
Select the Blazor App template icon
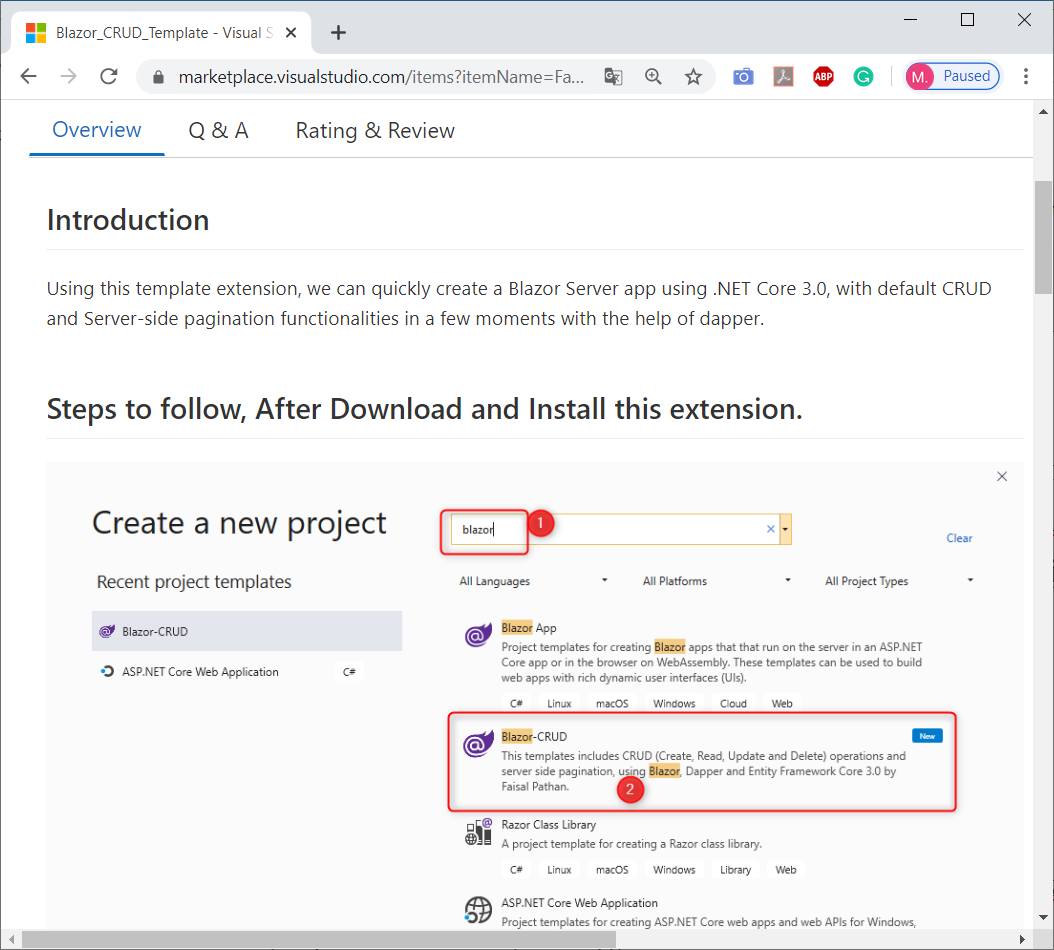(478, 637)
